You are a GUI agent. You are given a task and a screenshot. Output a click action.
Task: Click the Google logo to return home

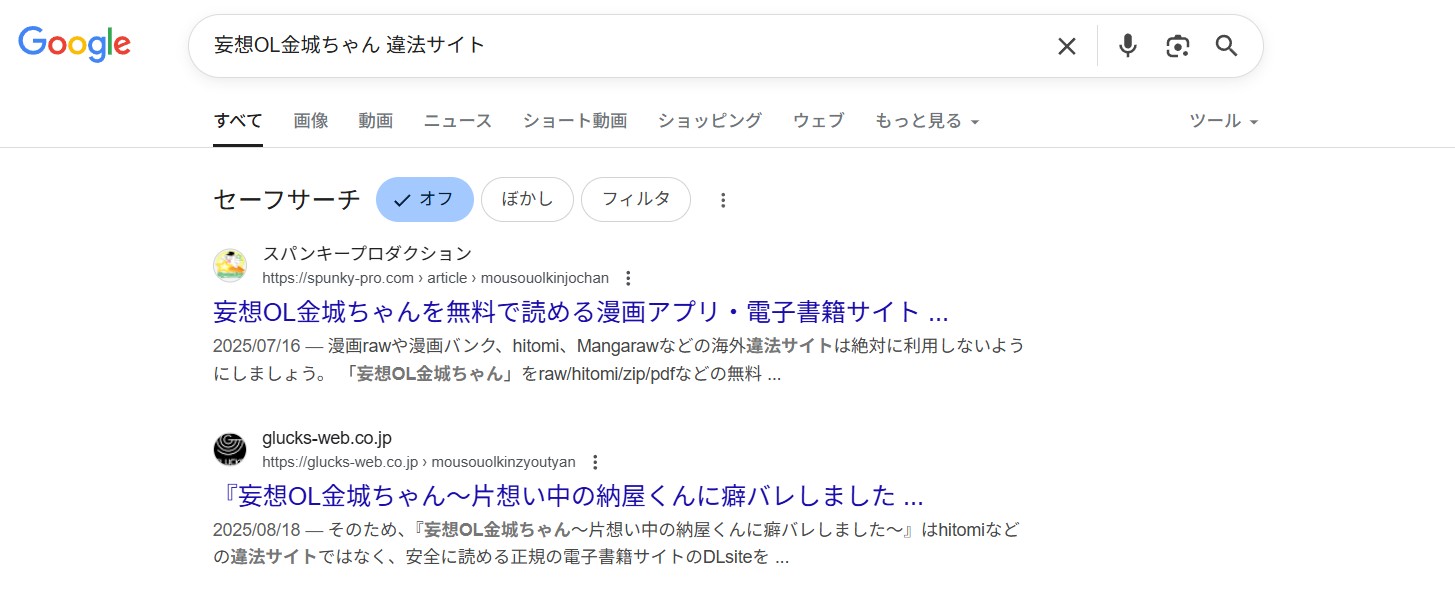pos(74,43)
